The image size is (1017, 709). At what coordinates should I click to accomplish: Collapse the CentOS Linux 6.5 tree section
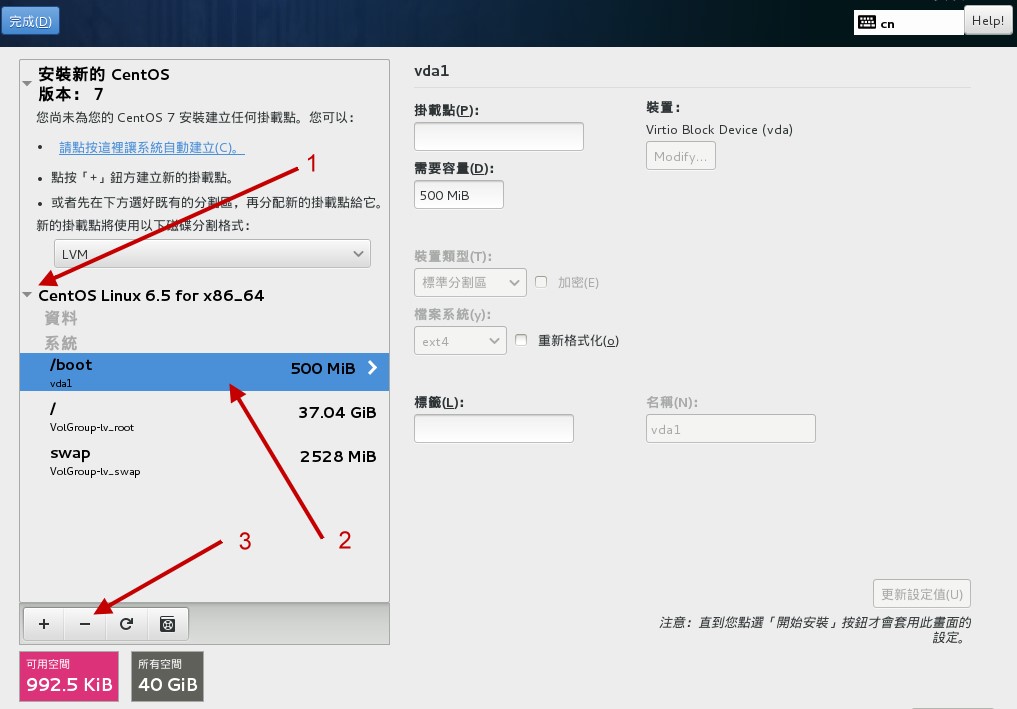[x=26, y=296]
